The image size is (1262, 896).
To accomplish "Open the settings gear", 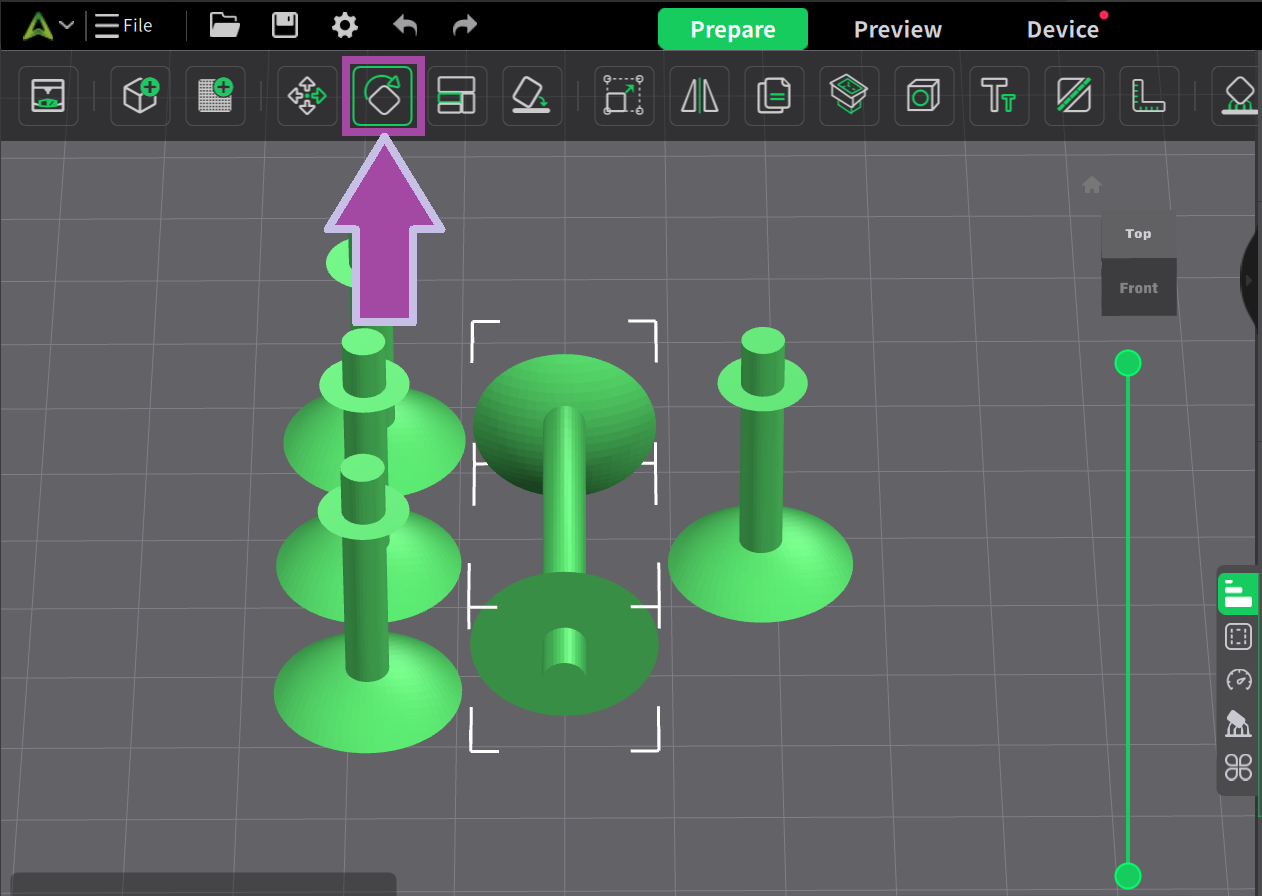I will (345, 26).
